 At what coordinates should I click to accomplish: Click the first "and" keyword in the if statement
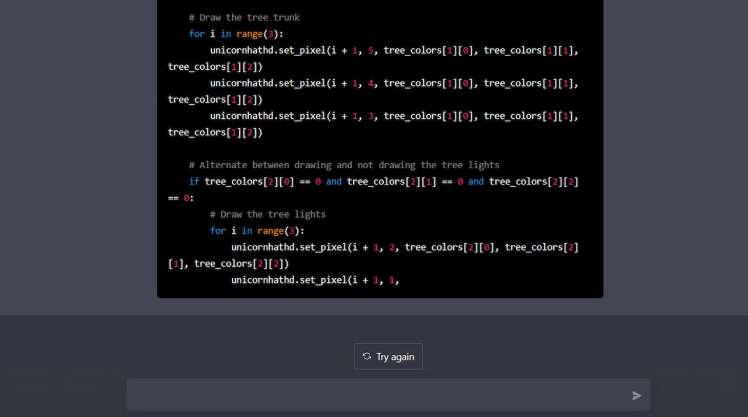pyautogui.click(x=334, y=181)
